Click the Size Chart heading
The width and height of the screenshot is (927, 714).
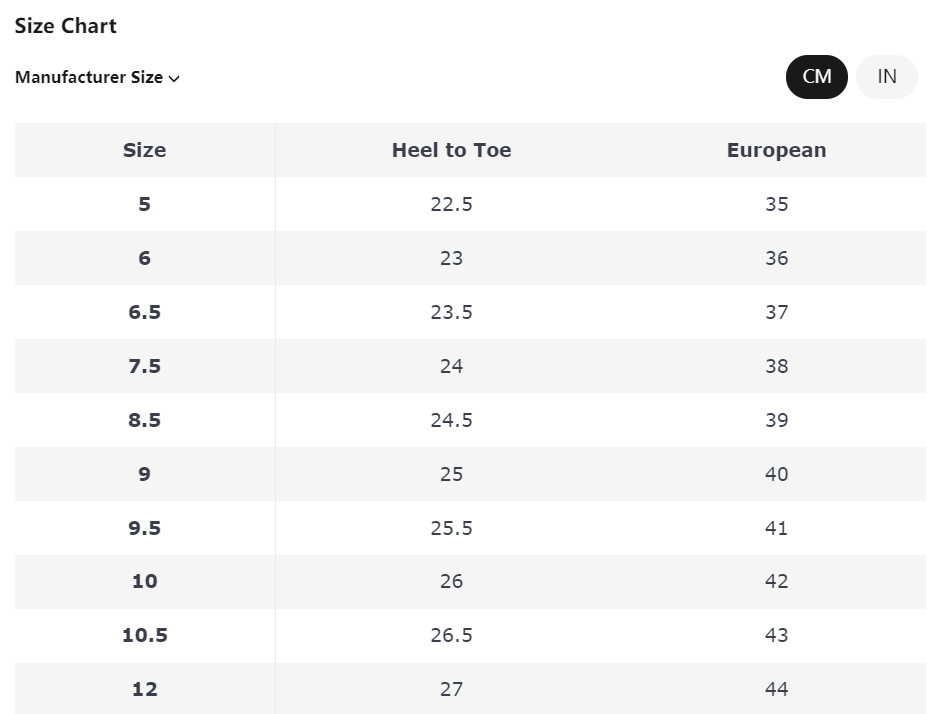(x=66, y=26)
